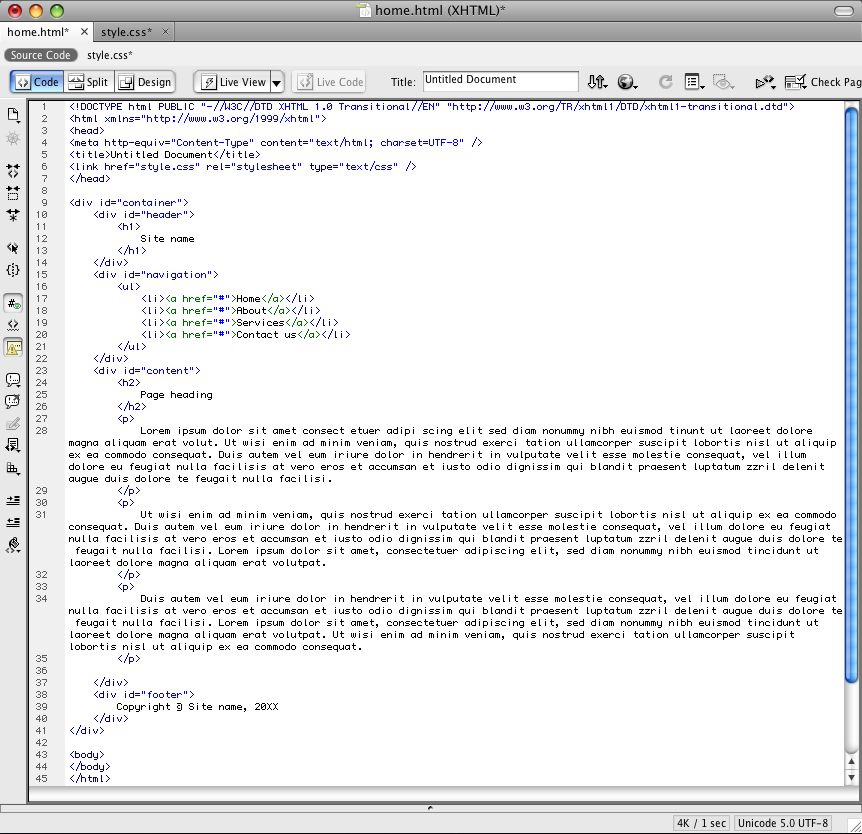The width and height of the screenshot is (862, 834).
Task: Collapse the full tag in code
Action: pyautogui.click(x=13, y=171)
